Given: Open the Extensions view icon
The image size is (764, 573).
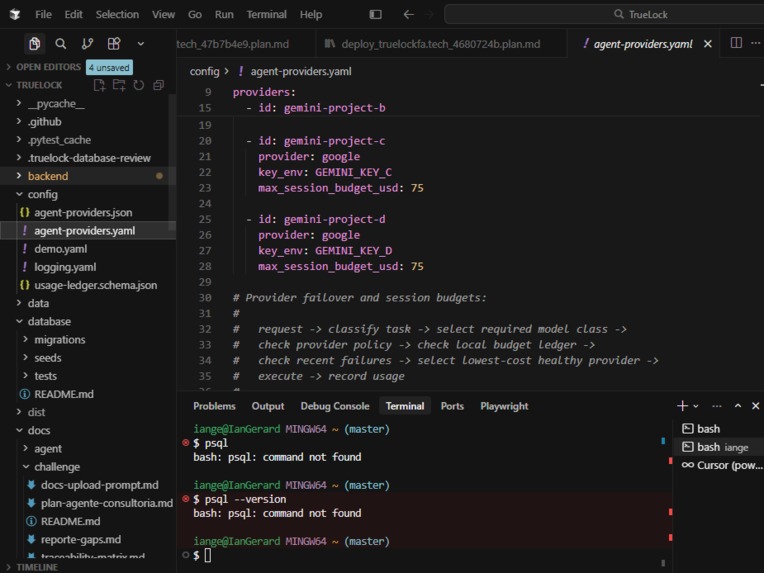Looking at the screenshot, I should click(114, 44).
